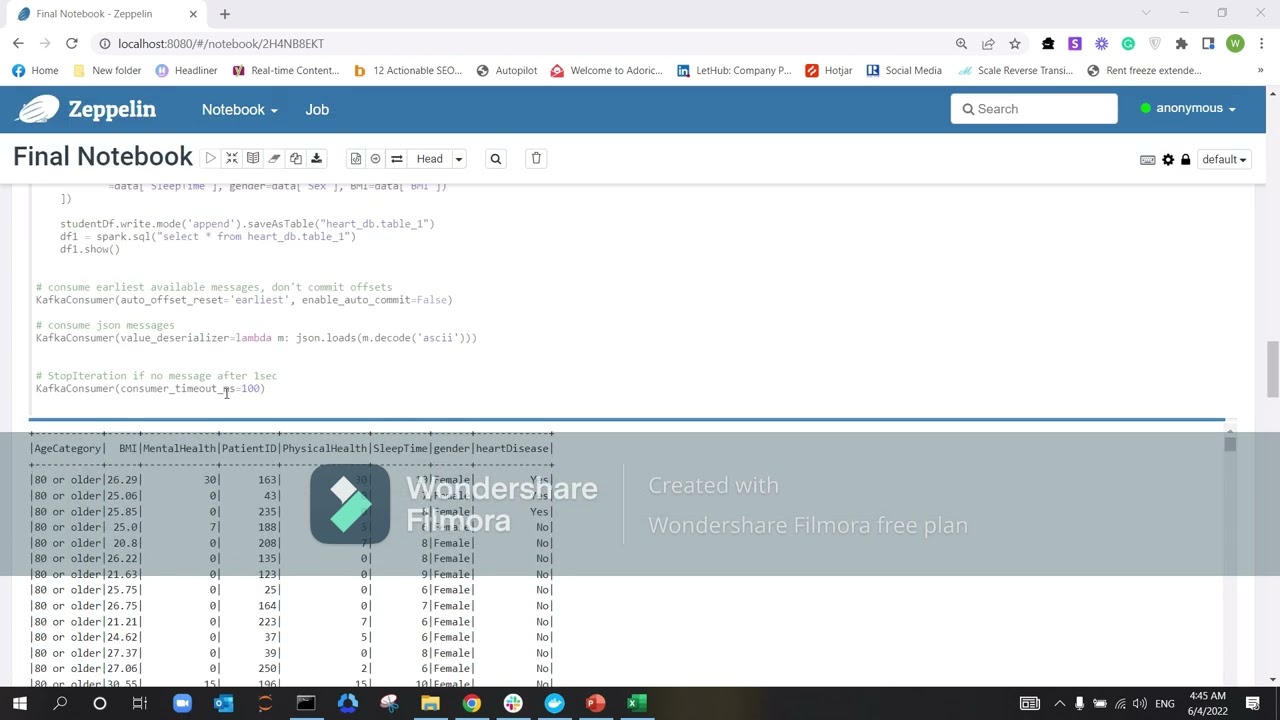Open the Grammarly extension icon

pyautogui.click(x=1128, y=43)
